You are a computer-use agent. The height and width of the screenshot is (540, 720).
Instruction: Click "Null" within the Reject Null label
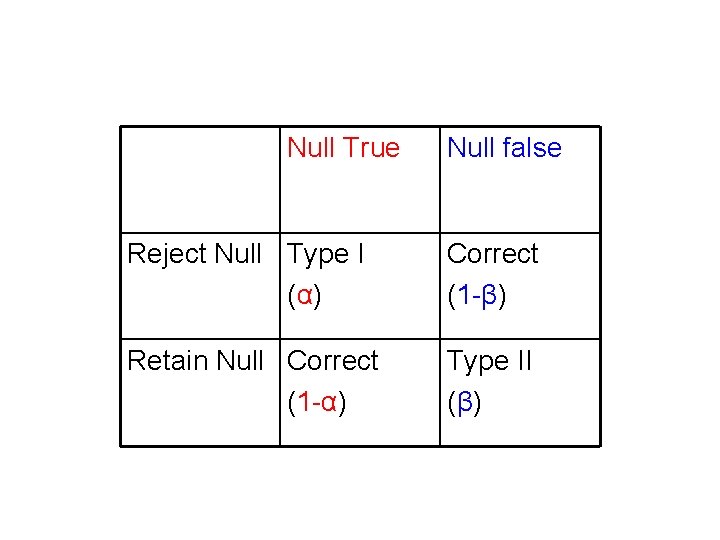pyautogui.click(x=237, y=254)
